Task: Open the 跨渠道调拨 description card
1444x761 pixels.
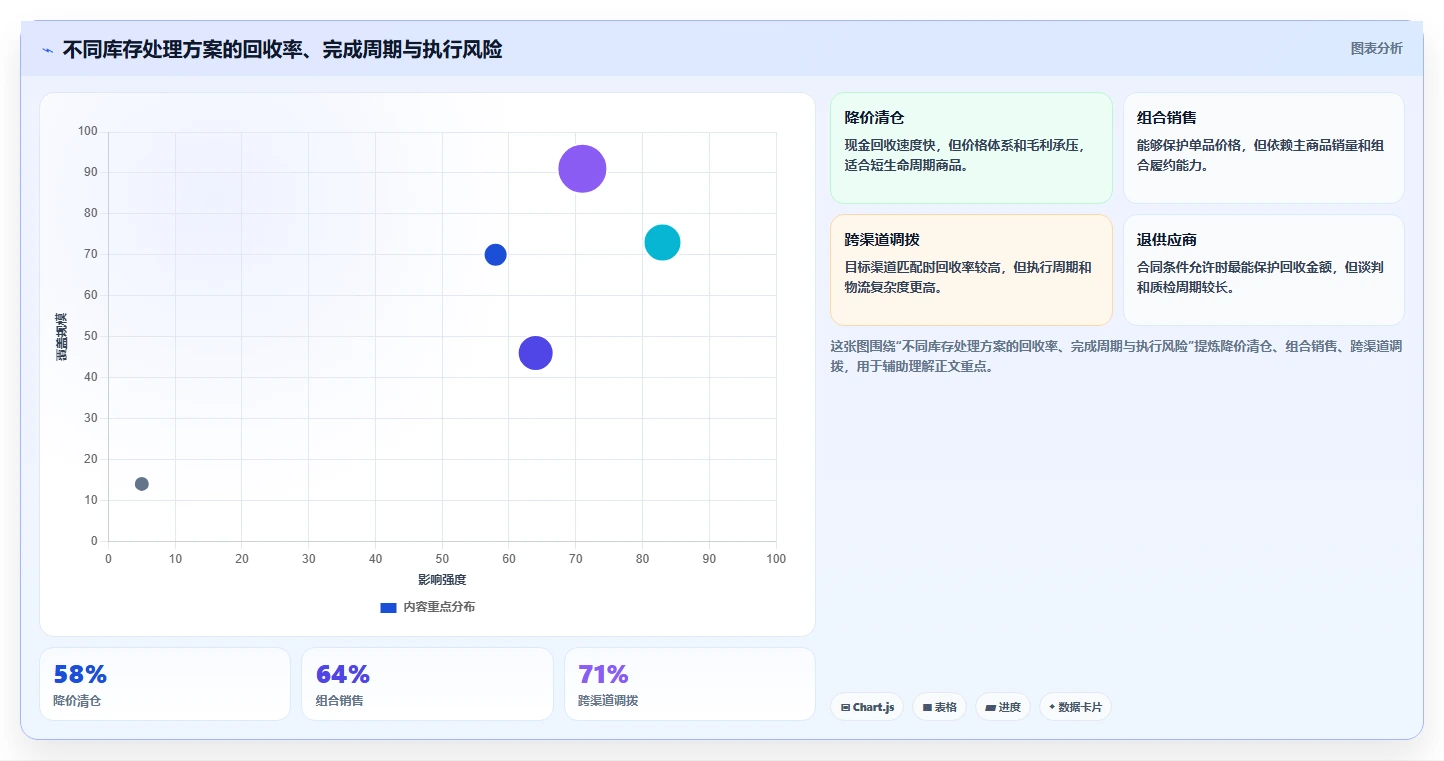Action: [971, 270]
